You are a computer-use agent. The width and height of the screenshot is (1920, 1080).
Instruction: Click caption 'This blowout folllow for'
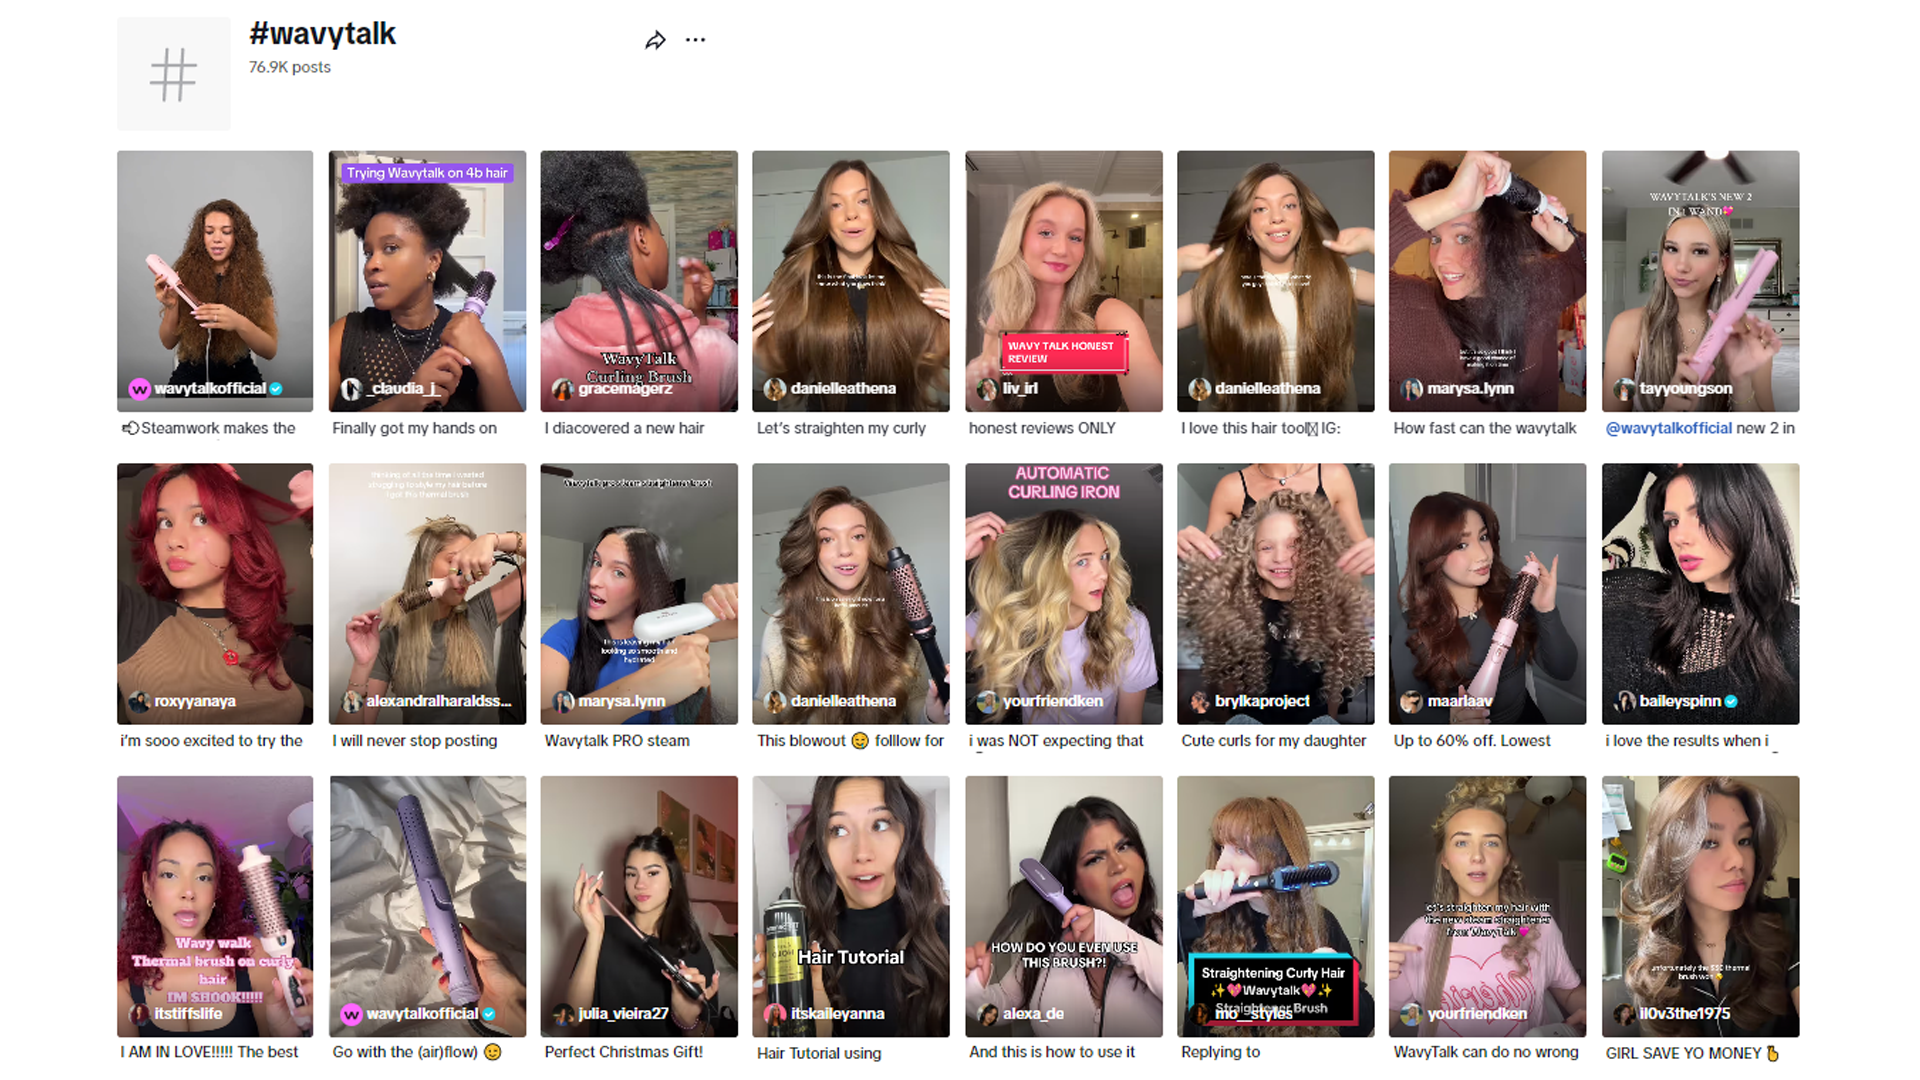tap(850, 741)
